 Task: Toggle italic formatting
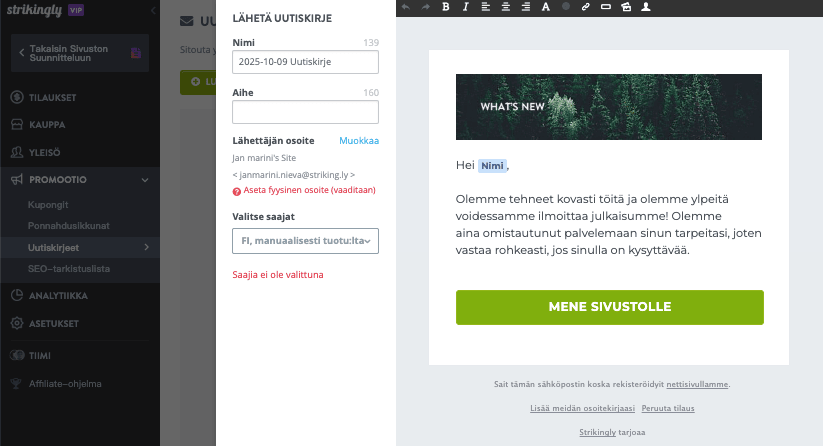(x=466, y=7)
